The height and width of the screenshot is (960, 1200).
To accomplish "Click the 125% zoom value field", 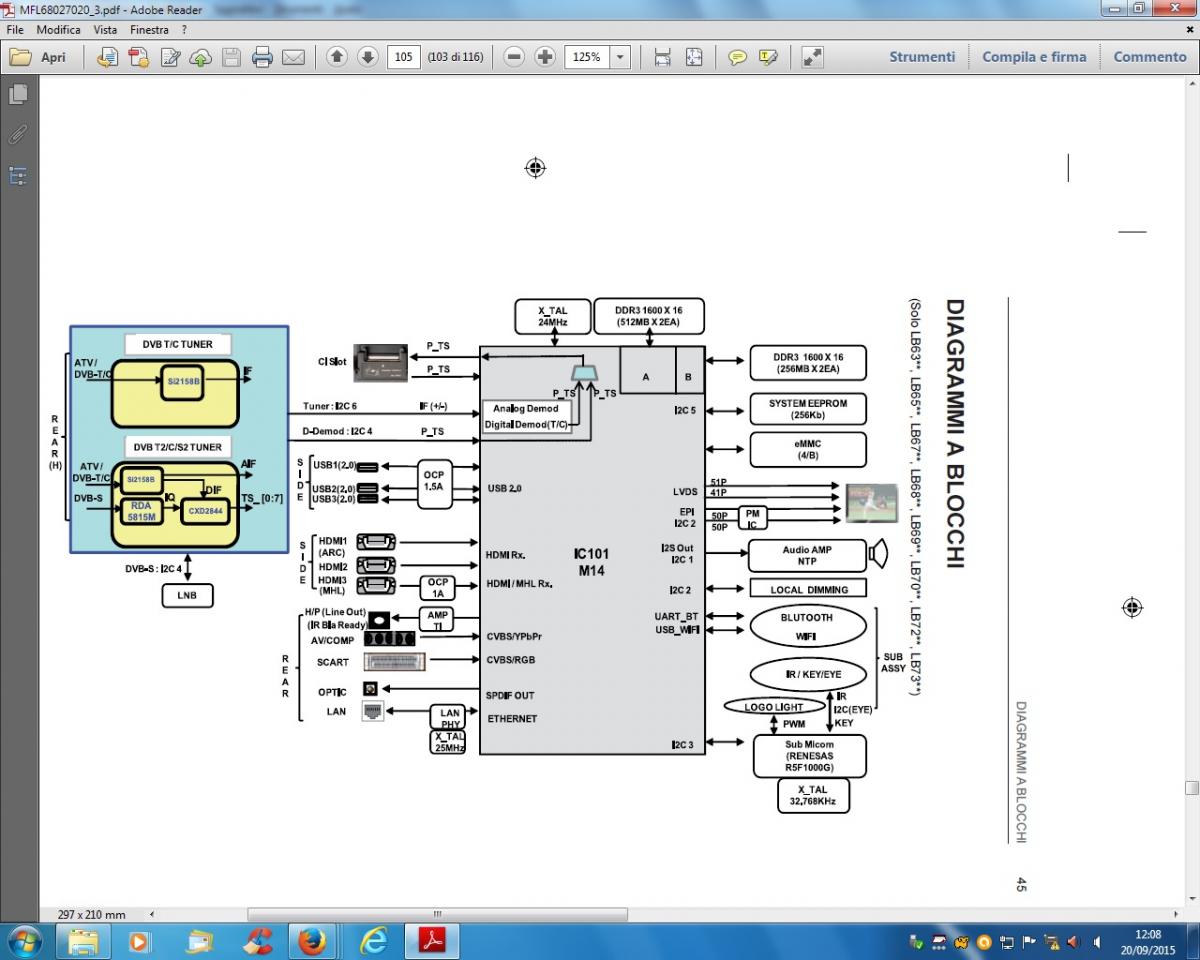I will point(587,57).
